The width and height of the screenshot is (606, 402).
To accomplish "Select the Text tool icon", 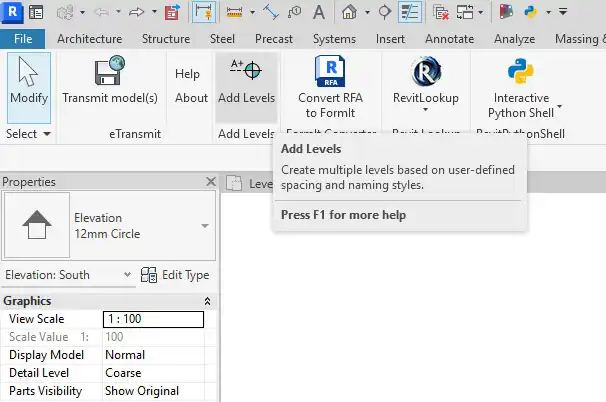I will [x=319, y=12].
